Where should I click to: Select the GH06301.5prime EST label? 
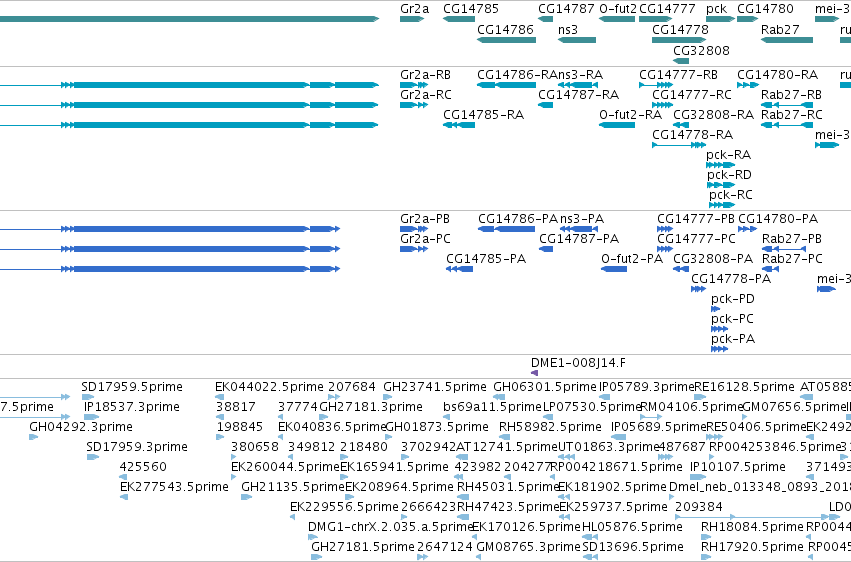545,387
